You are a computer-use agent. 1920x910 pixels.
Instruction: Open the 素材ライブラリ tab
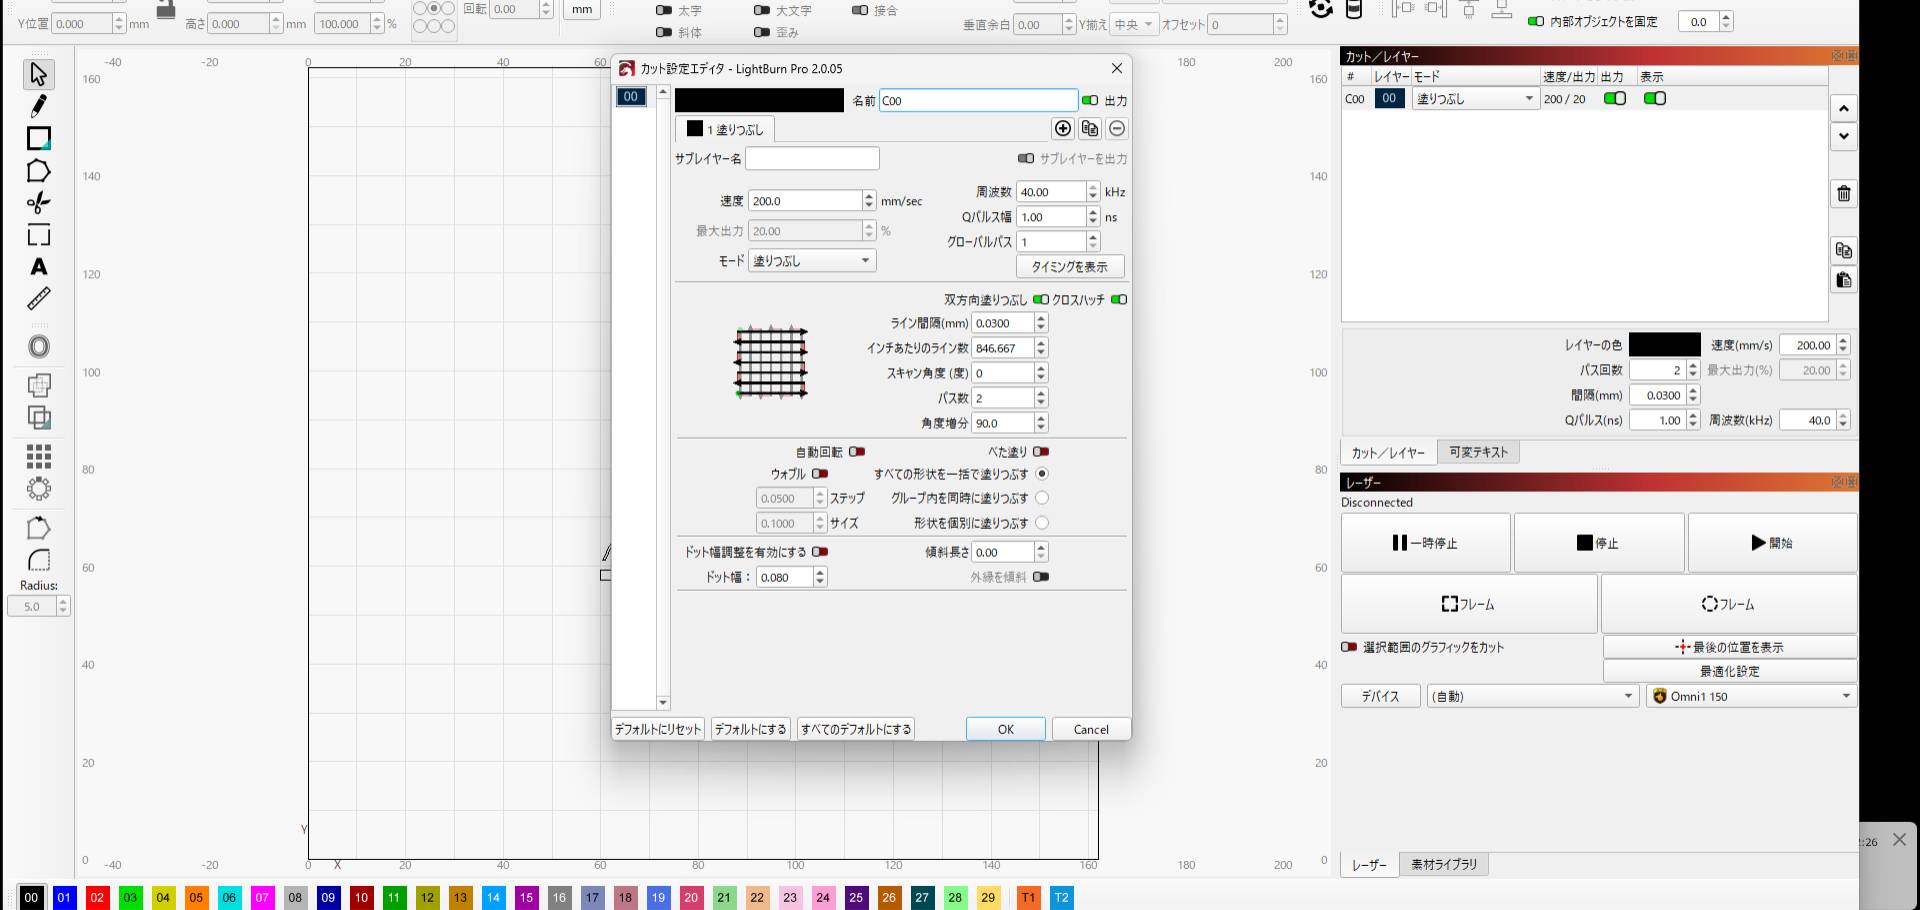click(x=1443, y=865)
